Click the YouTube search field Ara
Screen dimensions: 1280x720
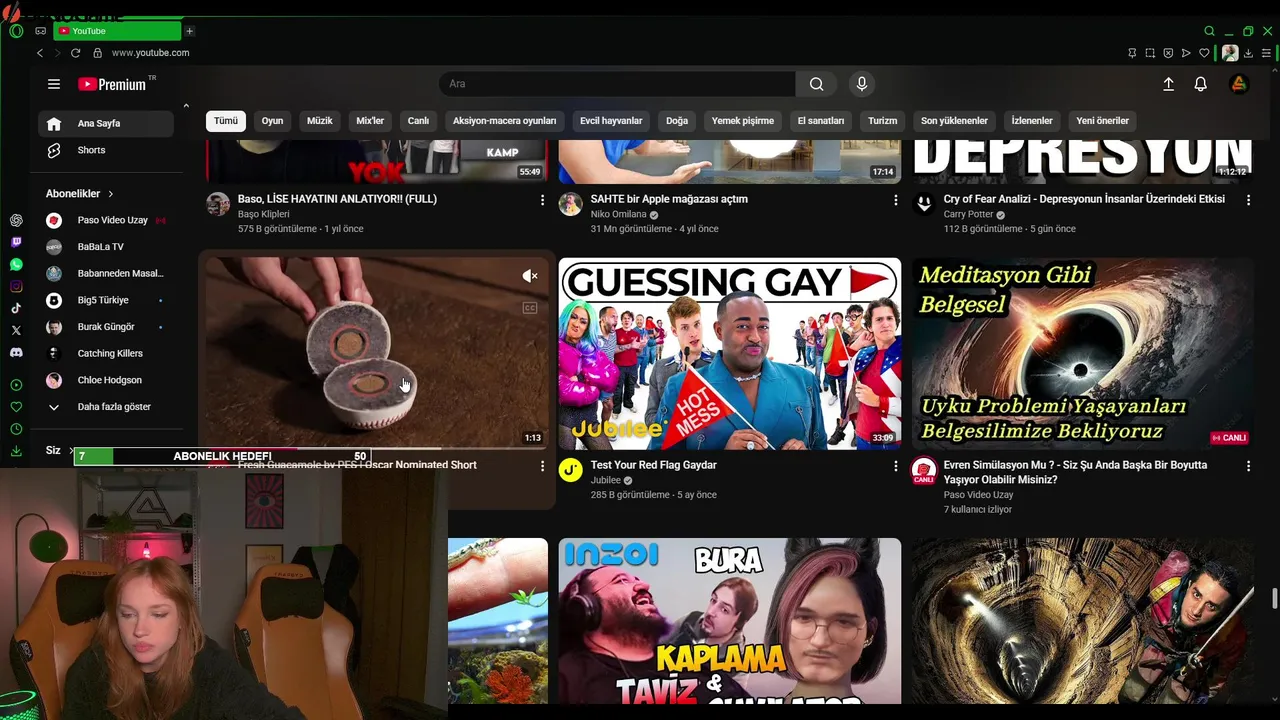pyautogui.click(x=617, y=84)
